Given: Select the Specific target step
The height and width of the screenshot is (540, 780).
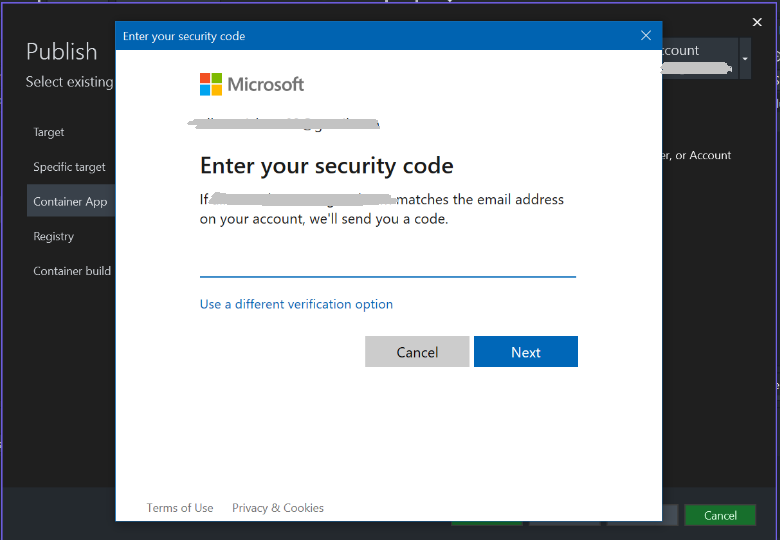Looking at the screenshot, I should click(69, 167).
